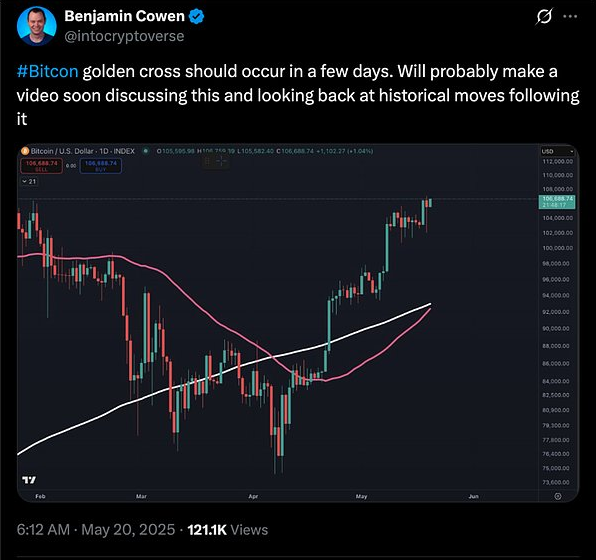
Task: Click the blue BUY 106,688.74 button
Action: click(x=101, y=166)
